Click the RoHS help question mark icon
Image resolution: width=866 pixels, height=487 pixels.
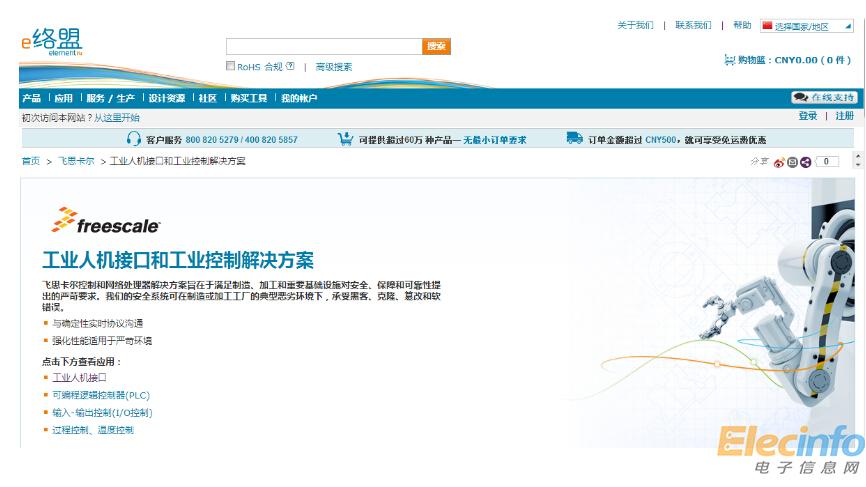[290, 67]
